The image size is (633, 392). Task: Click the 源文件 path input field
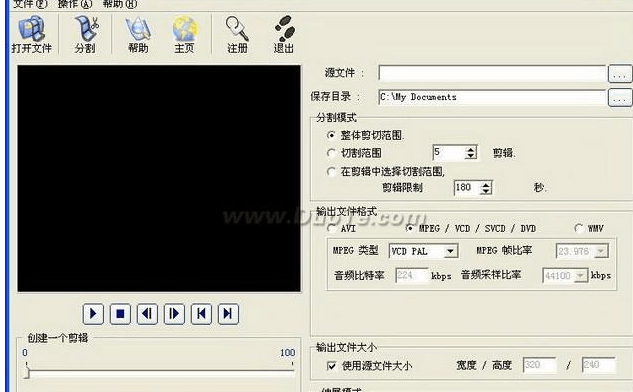(x=492, y=73)
